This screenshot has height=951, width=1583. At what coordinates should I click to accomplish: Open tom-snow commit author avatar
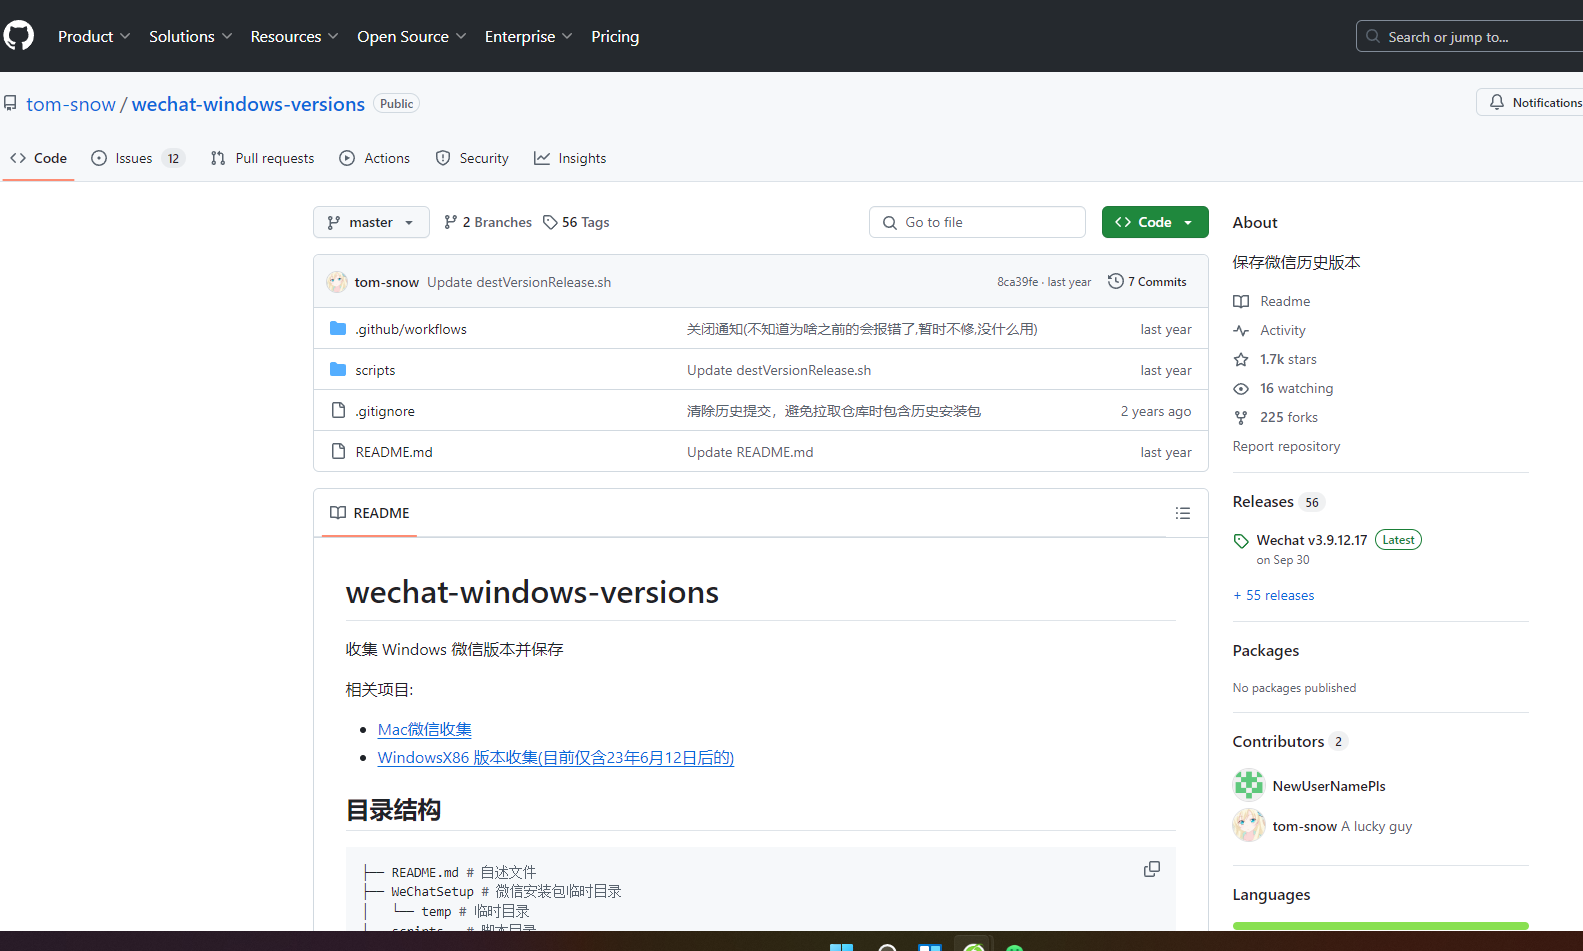337,282
